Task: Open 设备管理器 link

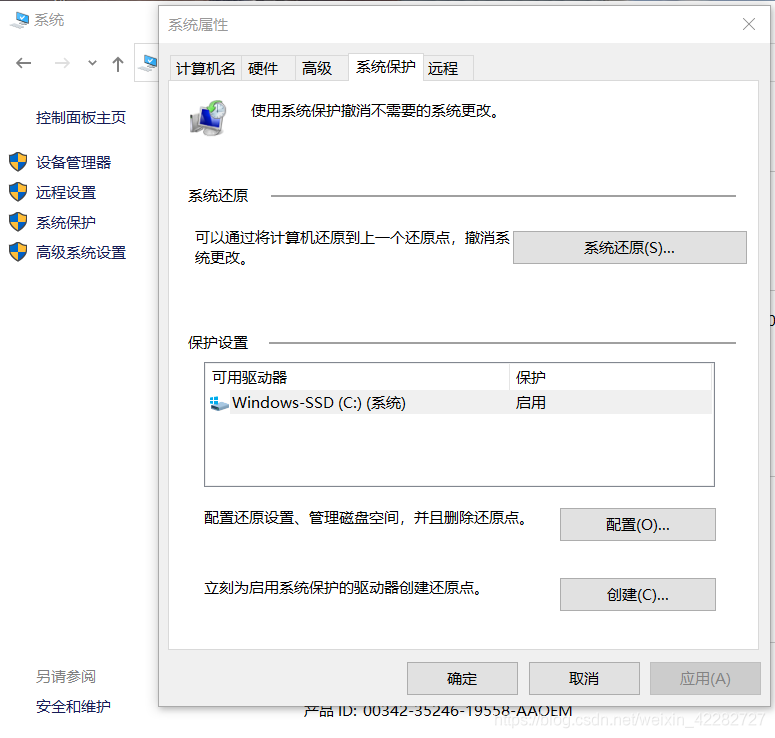Action: (73, 162)
